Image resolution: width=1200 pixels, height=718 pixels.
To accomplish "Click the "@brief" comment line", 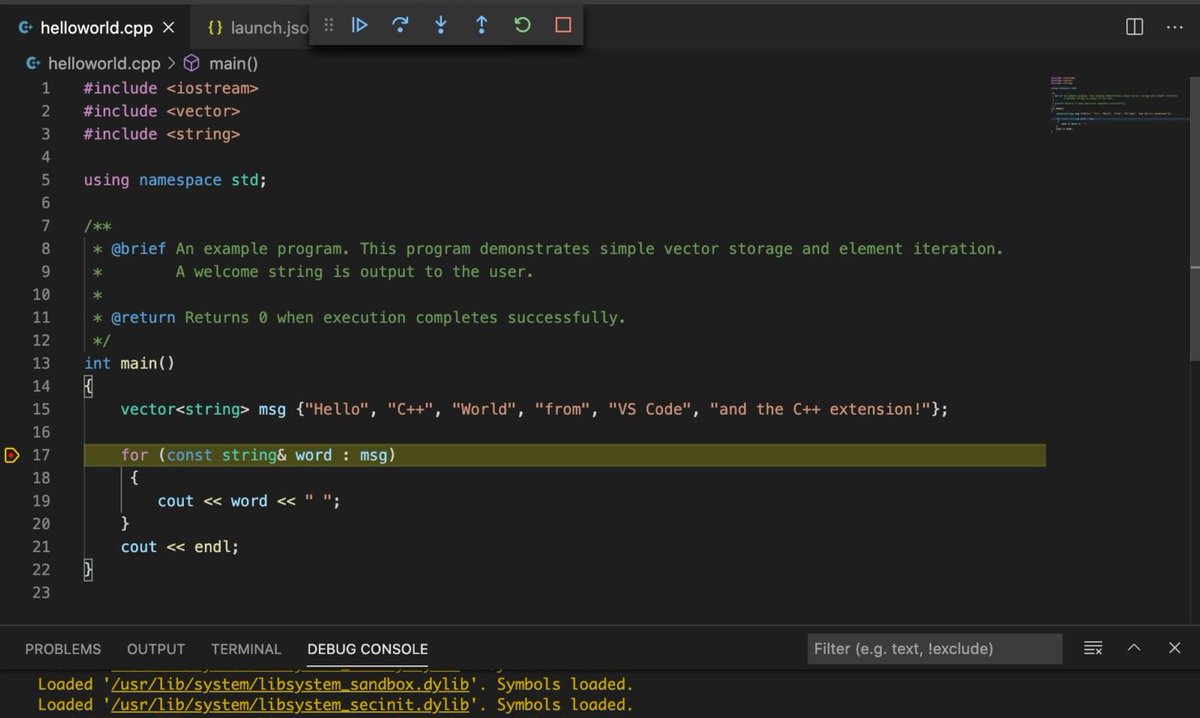I will coord(548,249).
